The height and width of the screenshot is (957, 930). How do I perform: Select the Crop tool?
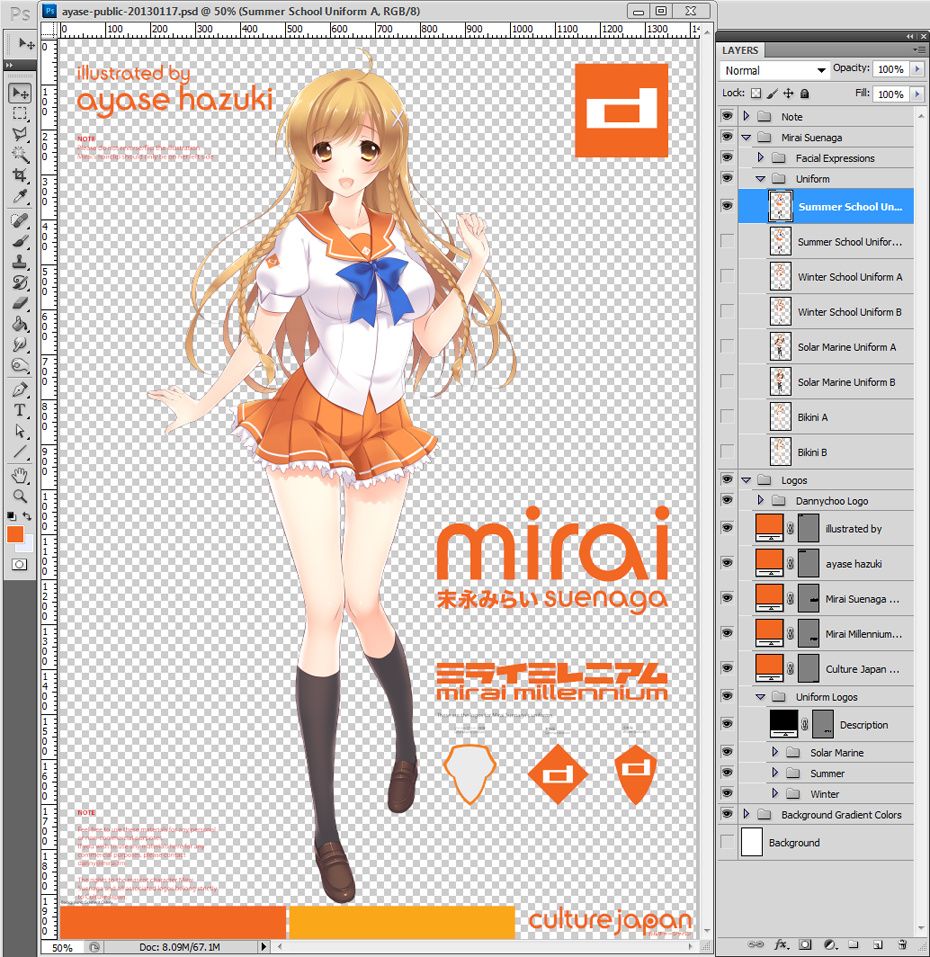coord(19,175)
